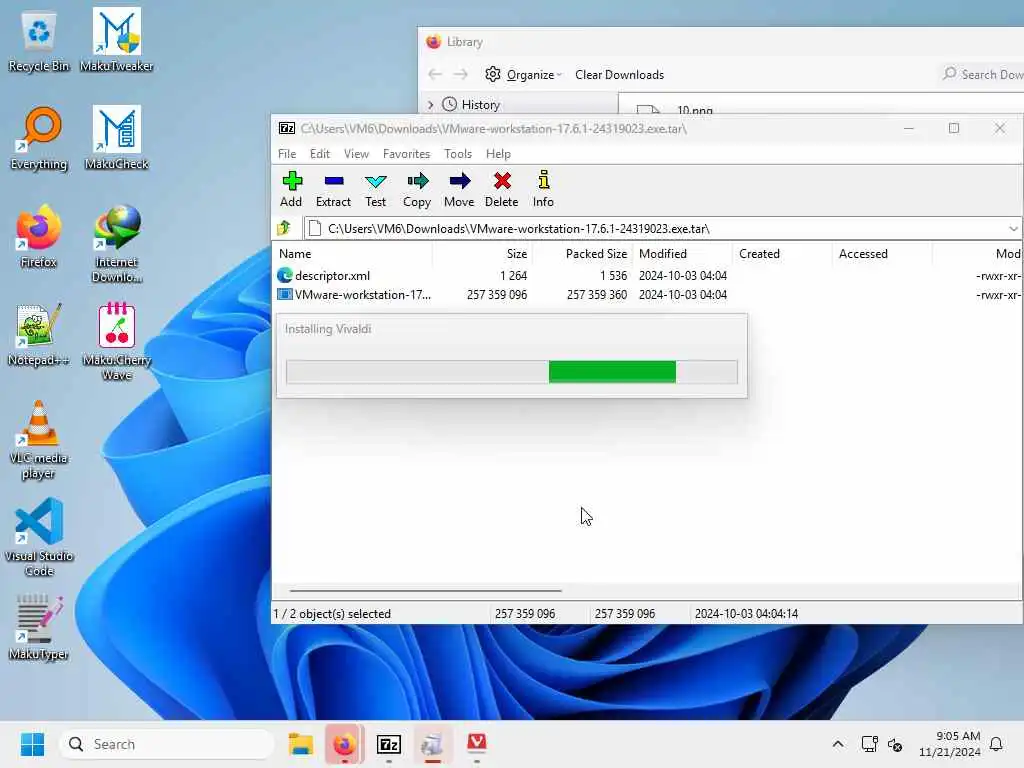The image size is (1024, 768).
Task: Select the VMware-workstation-17 file row
Action: 647,295
